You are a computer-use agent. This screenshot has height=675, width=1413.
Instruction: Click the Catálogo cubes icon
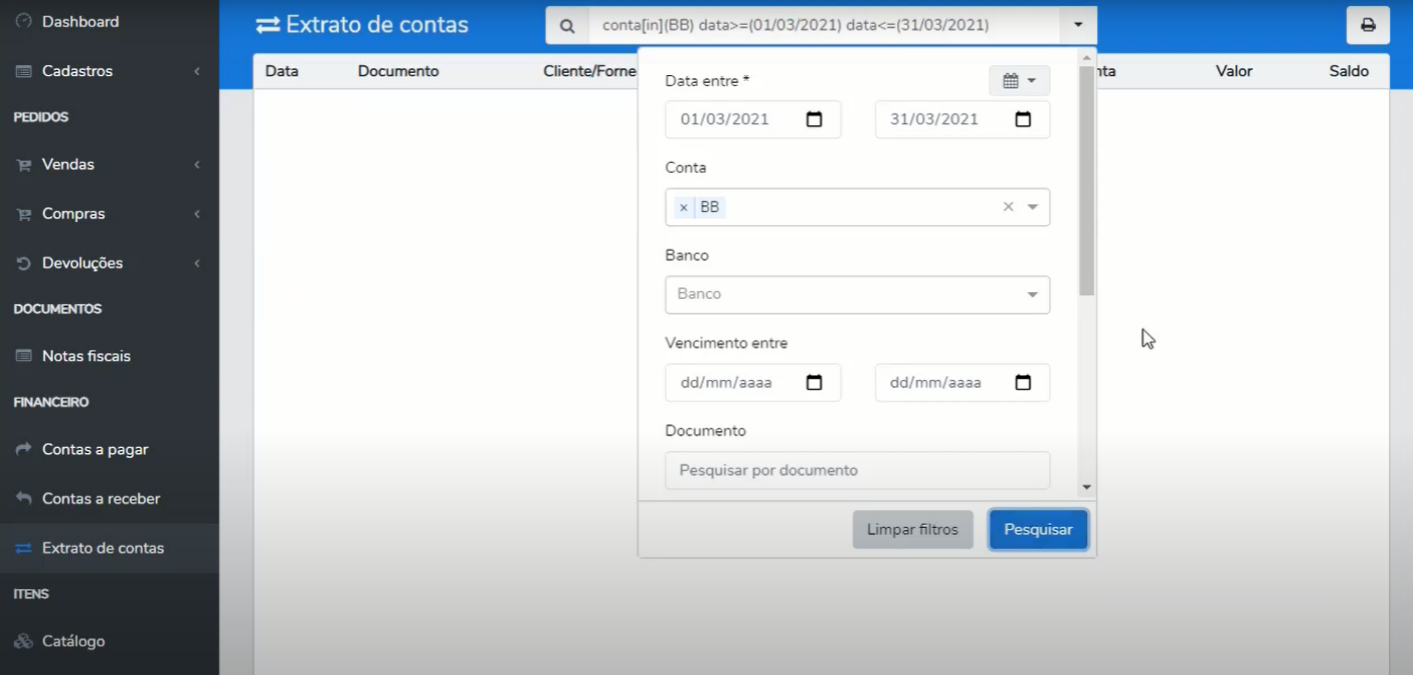[24, 641]
